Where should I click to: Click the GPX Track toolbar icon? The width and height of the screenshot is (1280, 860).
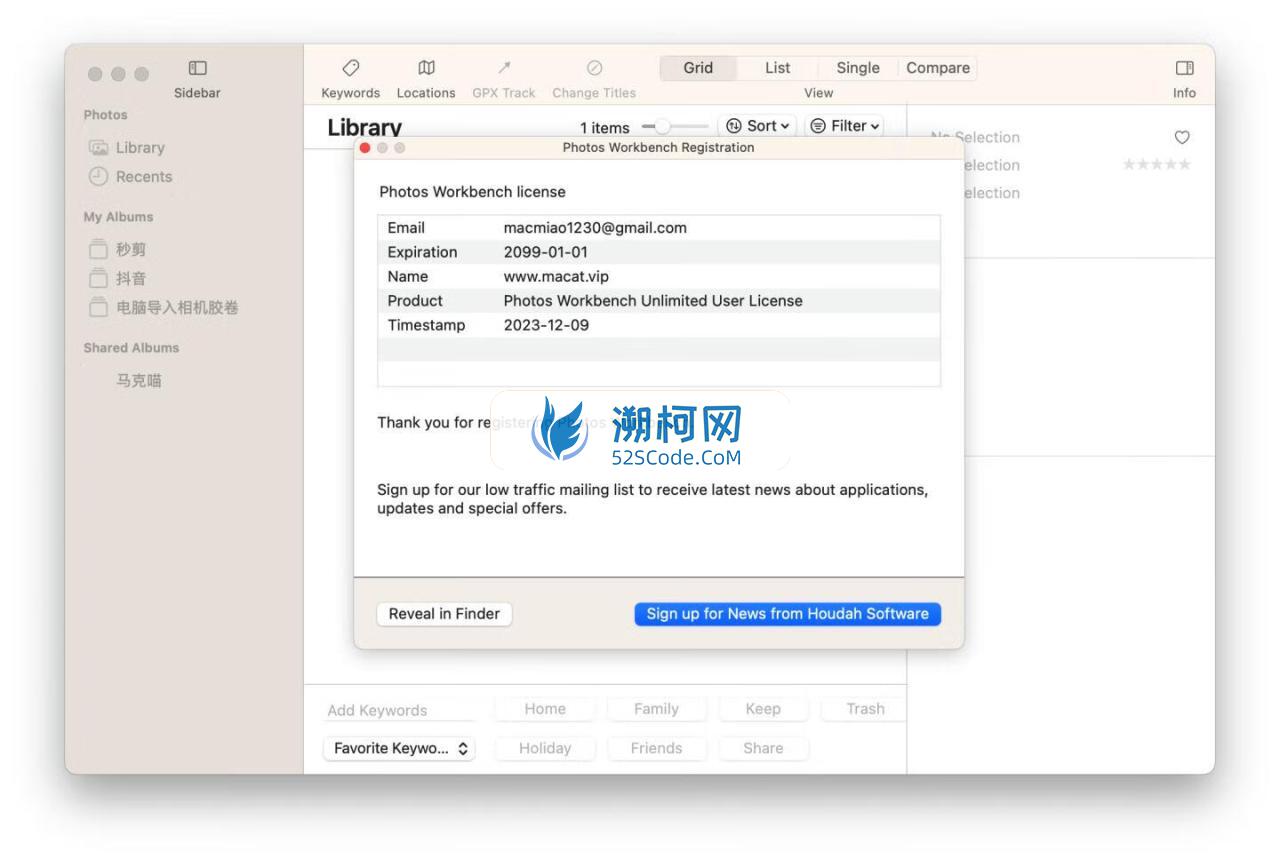click(x=504, y=68)
